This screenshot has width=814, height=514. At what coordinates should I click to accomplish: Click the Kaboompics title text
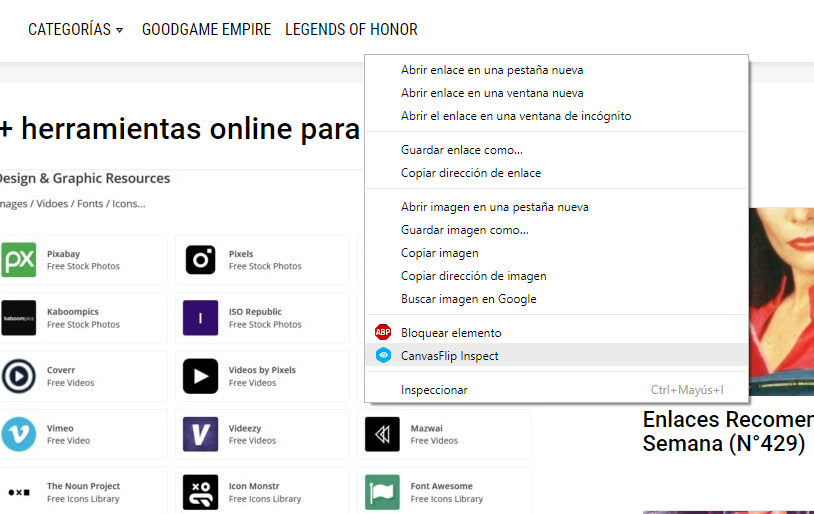(x=73, y=312)
